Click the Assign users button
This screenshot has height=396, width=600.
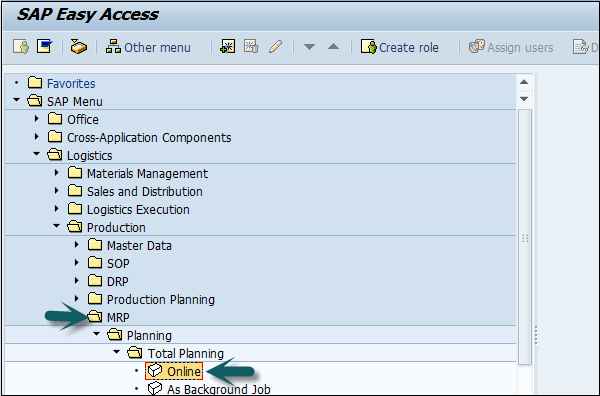(511, 47)
